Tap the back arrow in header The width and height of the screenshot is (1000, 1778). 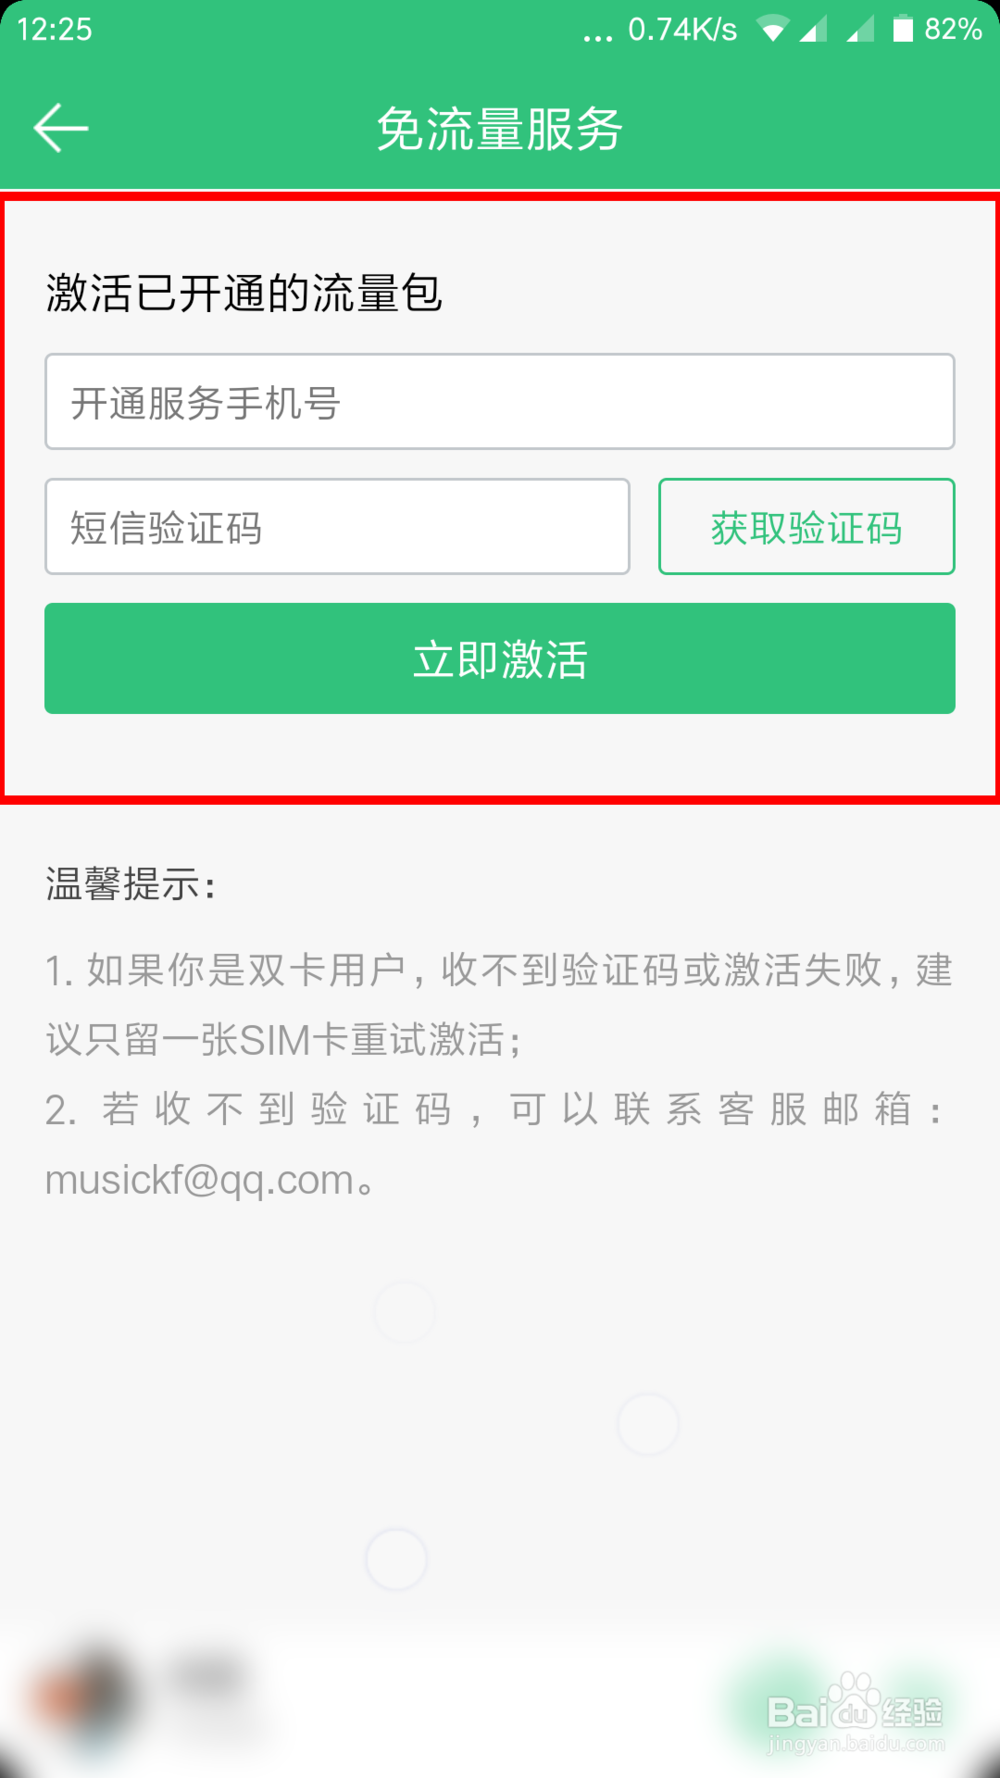coord(61,128)
